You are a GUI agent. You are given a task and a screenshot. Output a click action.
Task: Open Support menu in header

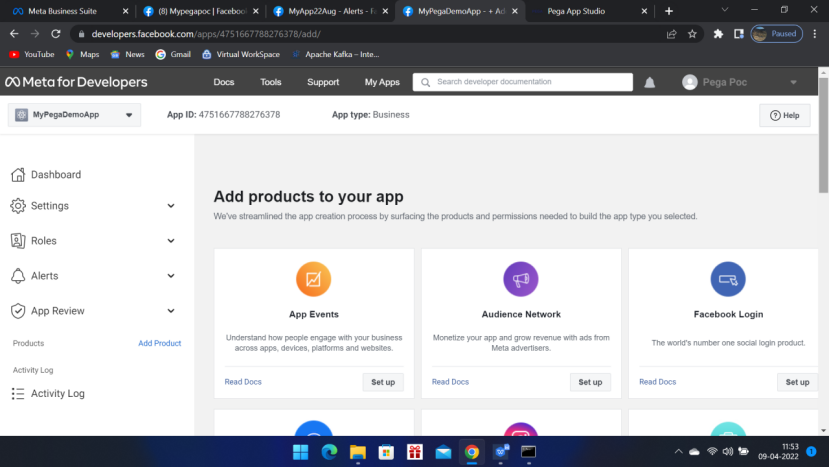pos(323,82)
